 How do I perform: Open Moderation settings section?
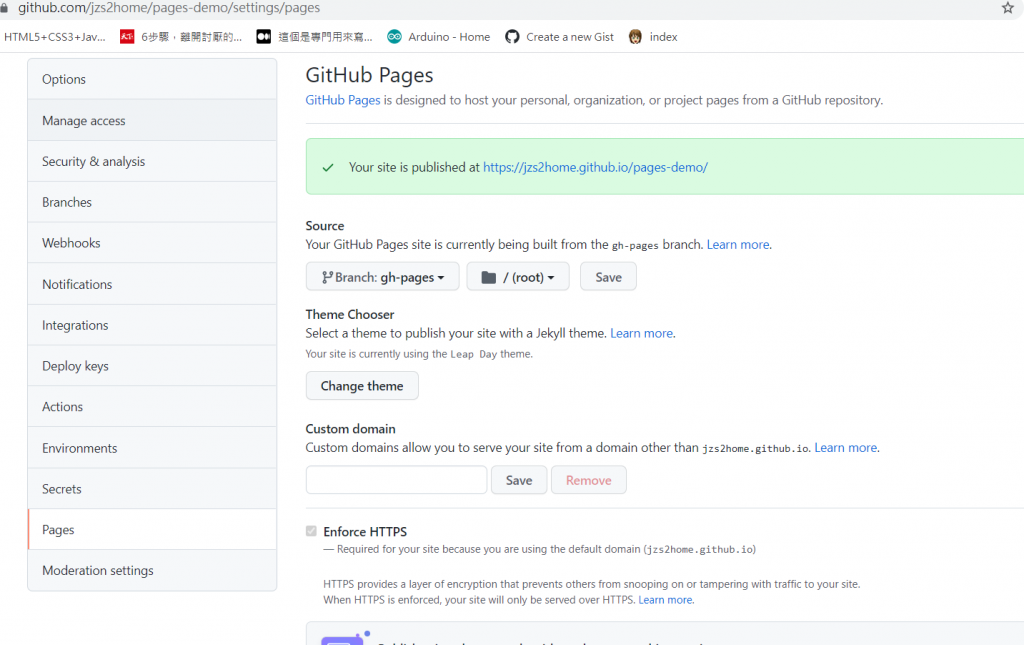coord(152,570)
